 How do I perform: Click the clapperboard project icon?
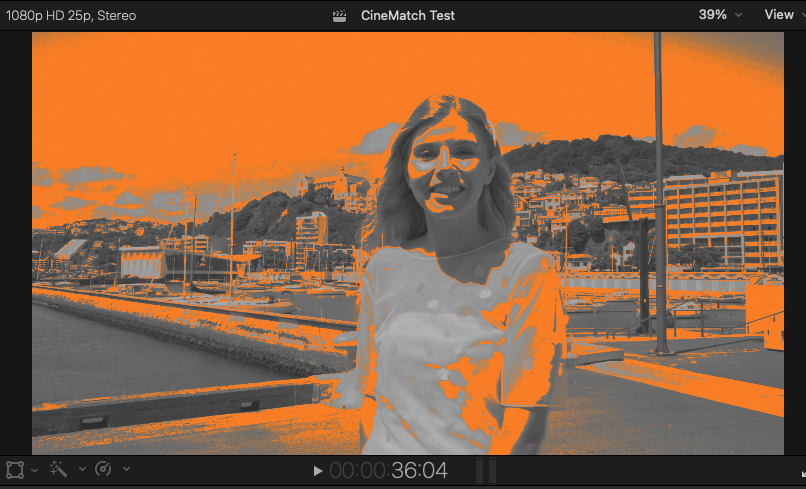pos(341,16)
